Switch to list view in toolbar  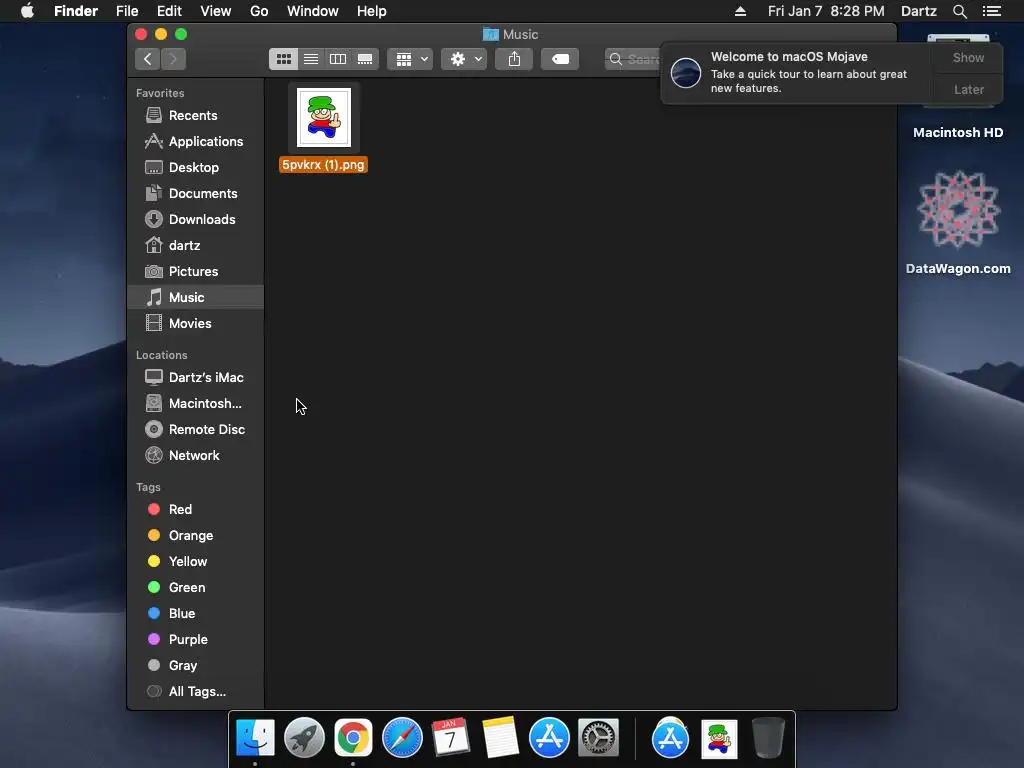click(x=311, y=59)
